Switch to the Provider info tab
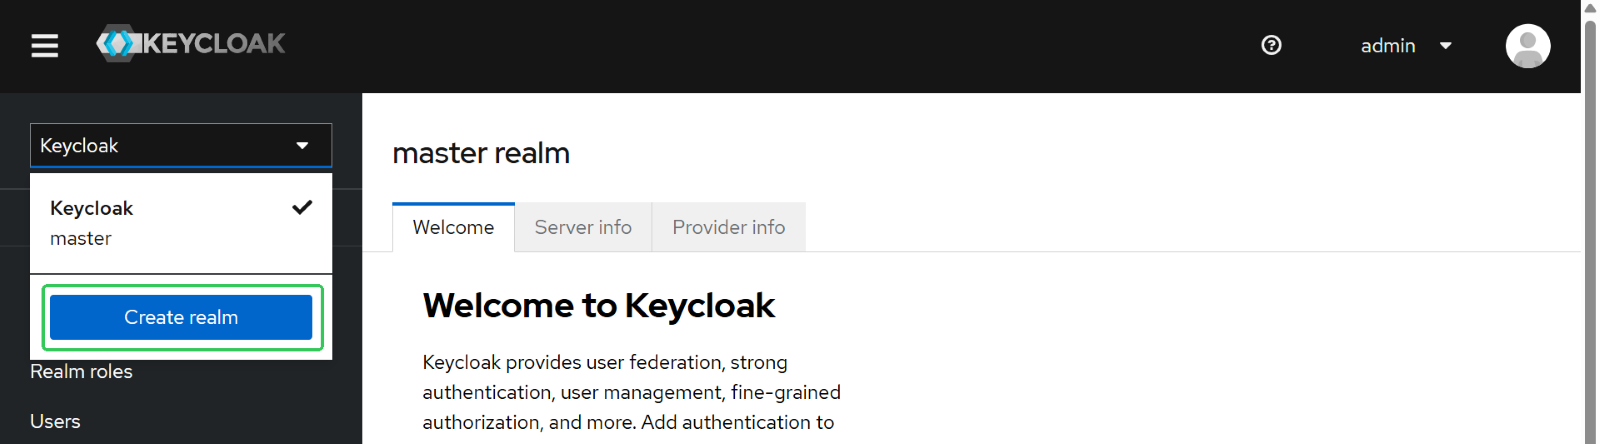The height and width of the screenshot is (444, 1600). [x=729, y=227]
